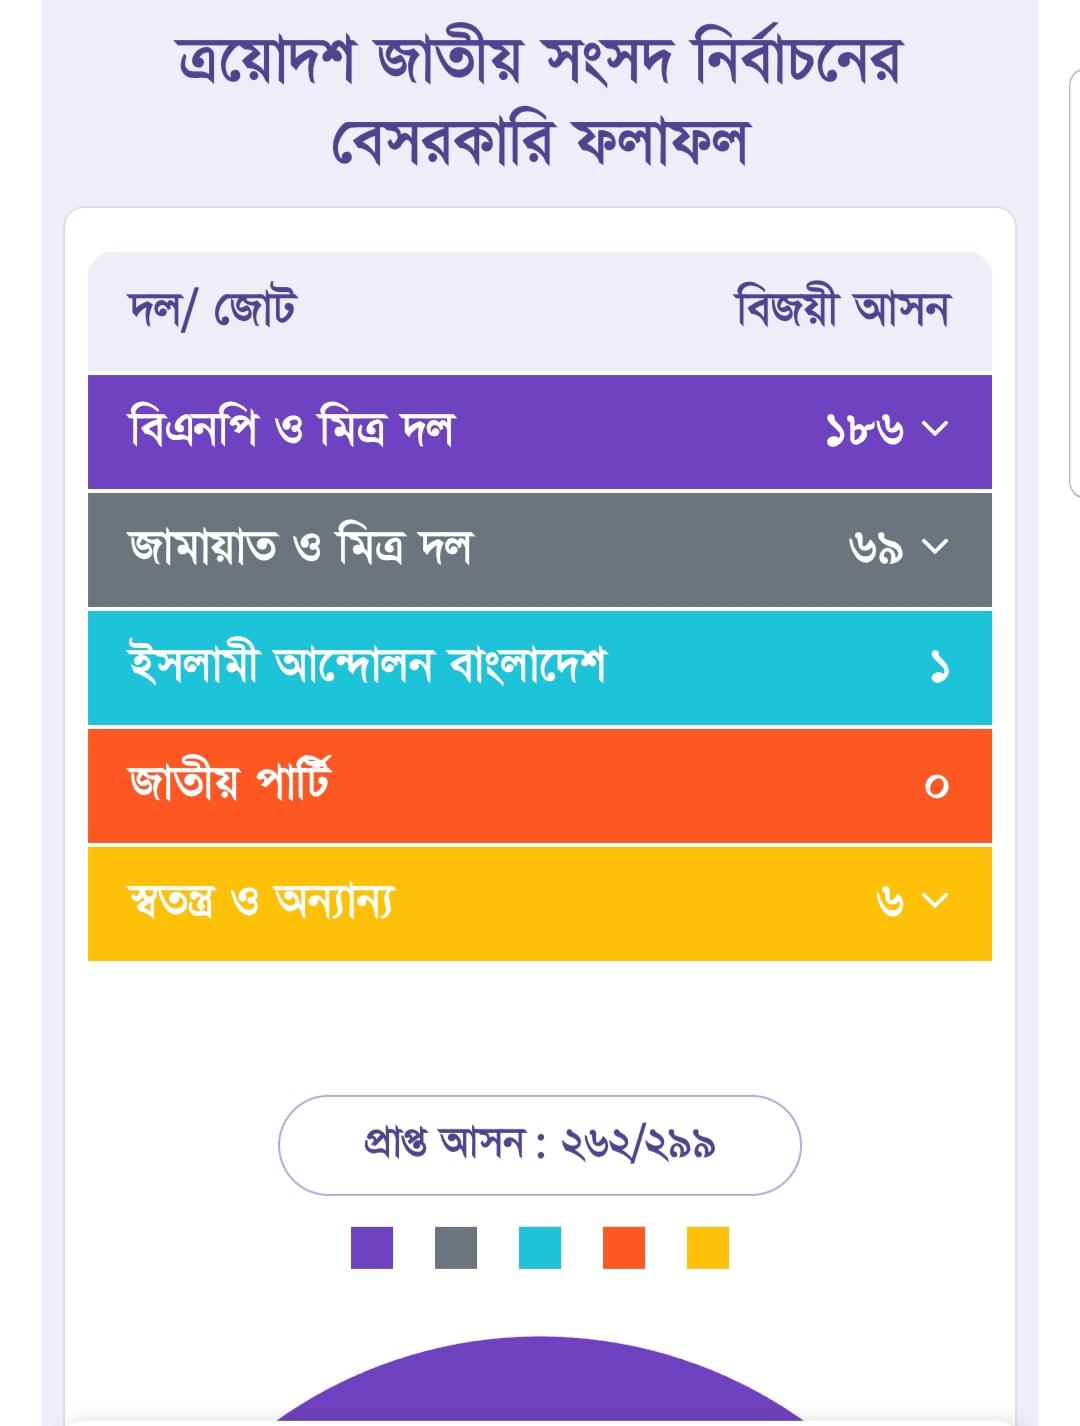The height and width of the screenshot is (1426, 1080).
Task: Expand the বিএনপি ও মিত্র দল row chevron
Action: coord(935,430)
